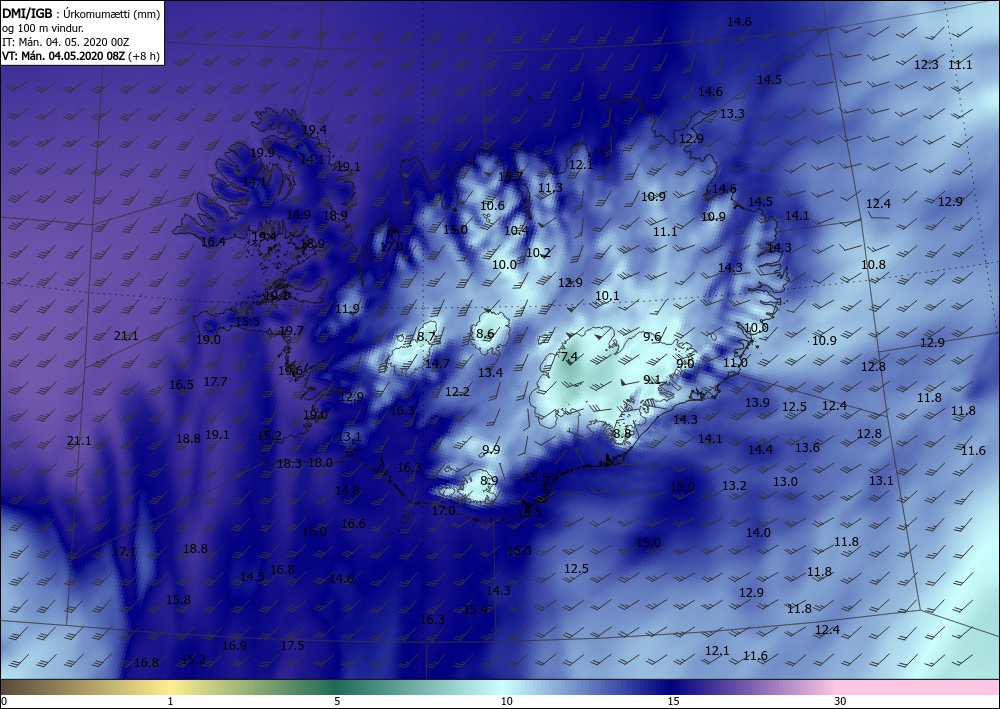
Task: Click the 13.4 value on the map
Action: coord(490,372)
